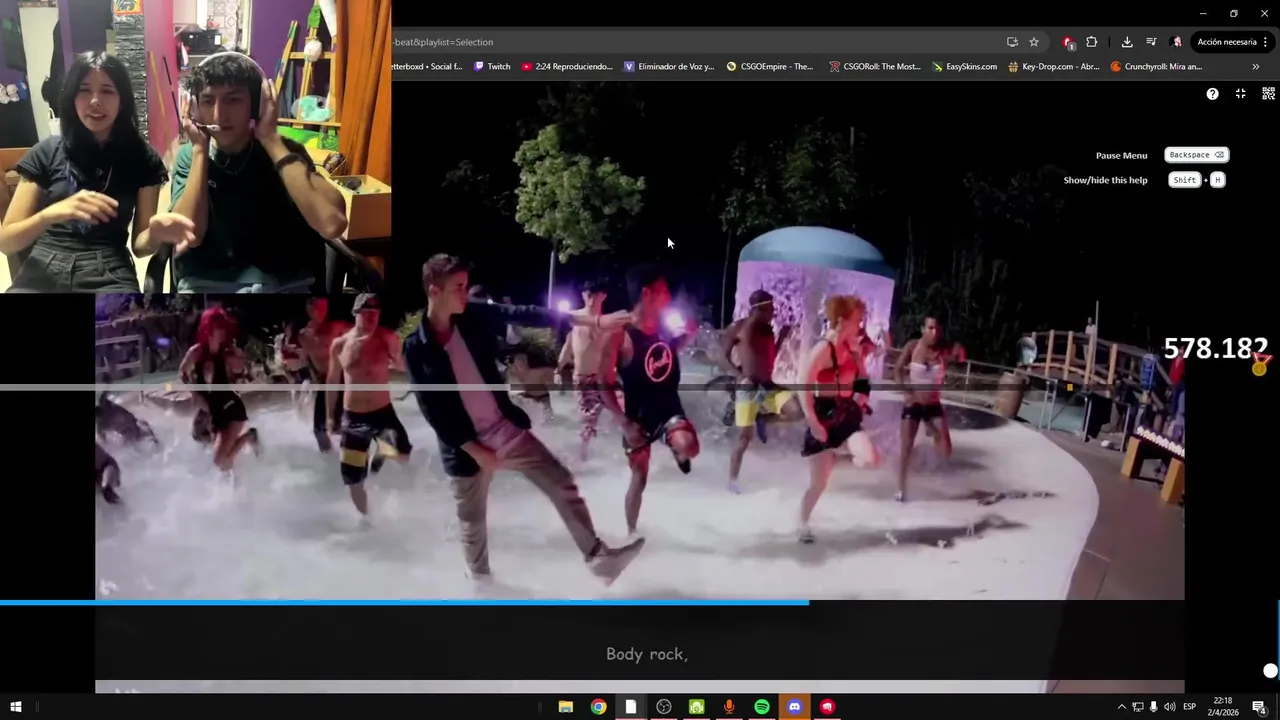Image resolution: width=1280 pixels, height=720 pixels.
Task: Open the clock showing 22:18
Action: click(1223, 707)
